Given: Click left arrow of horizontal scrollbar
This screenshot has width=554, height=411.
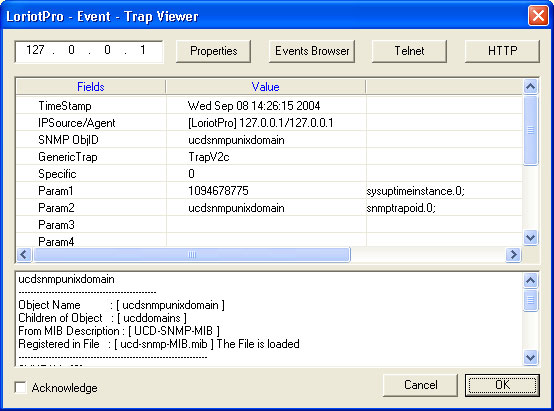Looking at the screenshot, I should pyautogui.click(x=24, y=254).
